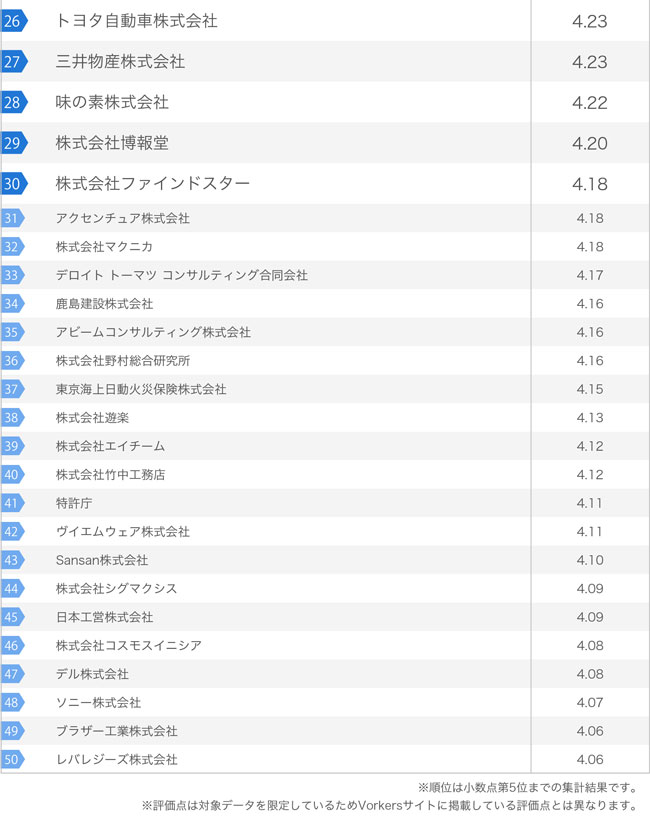Click the rank 27 badge
Screen dimensions: 650x818
[x=14, y=62]
